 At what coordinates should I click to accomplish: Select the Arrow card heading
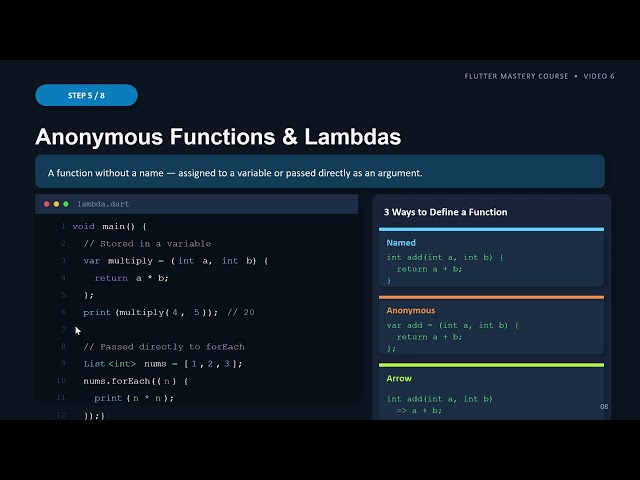[x=399, y=378]
